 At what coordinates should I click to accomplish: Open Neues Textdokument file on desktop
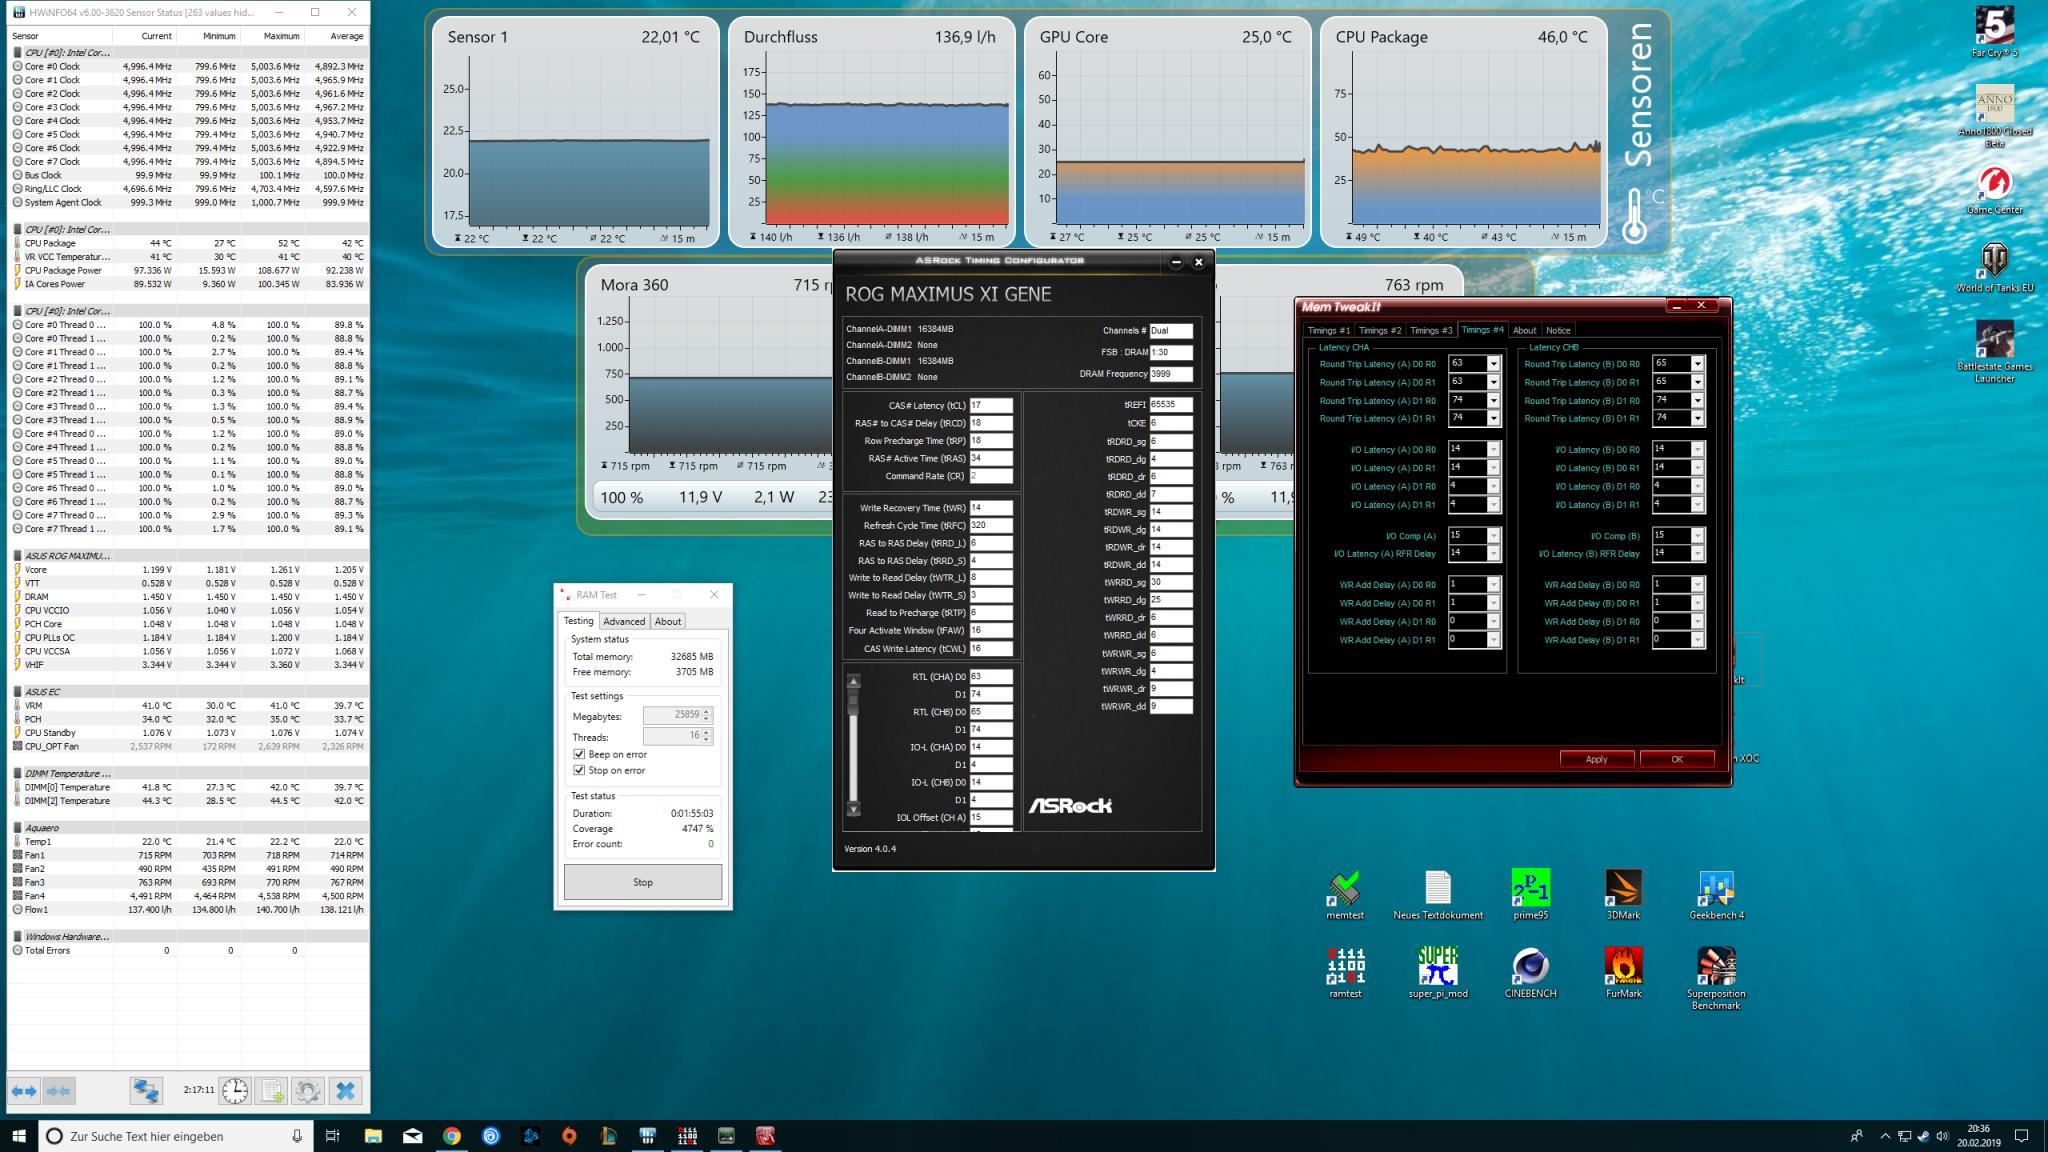pyautogui.click(x=1437, y=895)
